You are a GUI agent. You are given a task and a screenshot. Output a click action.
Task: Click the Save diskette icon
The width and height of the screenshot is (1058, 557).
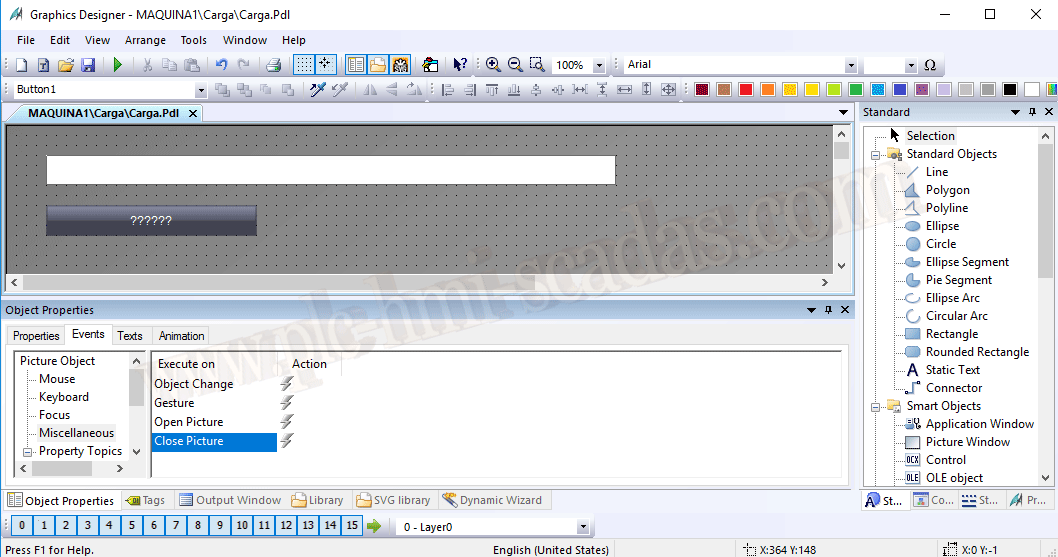(x=88, y=65)
